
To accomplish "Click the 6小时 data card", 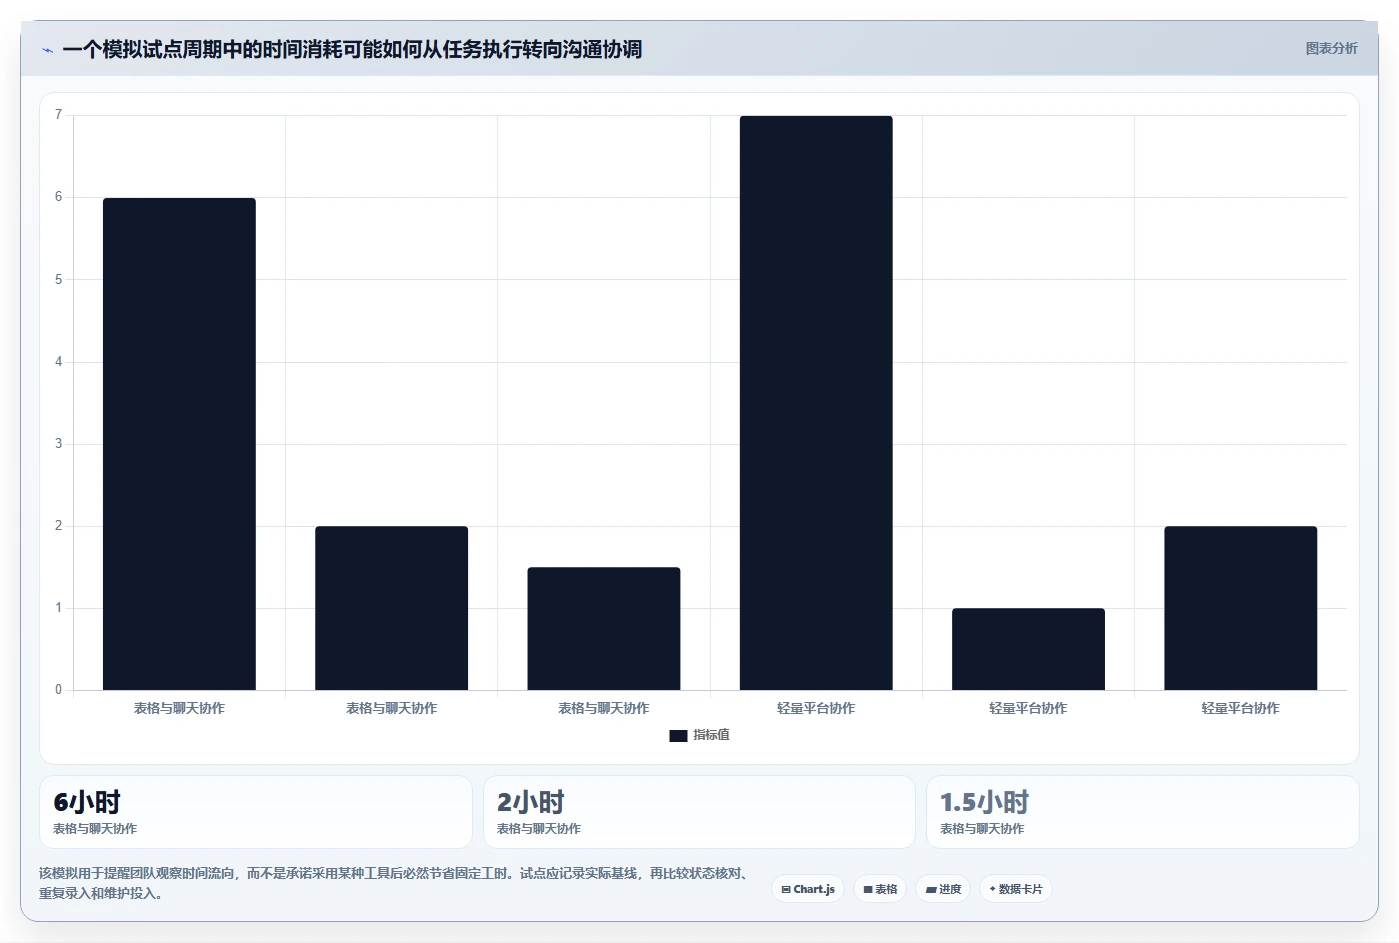I will [x=256, y=812].
